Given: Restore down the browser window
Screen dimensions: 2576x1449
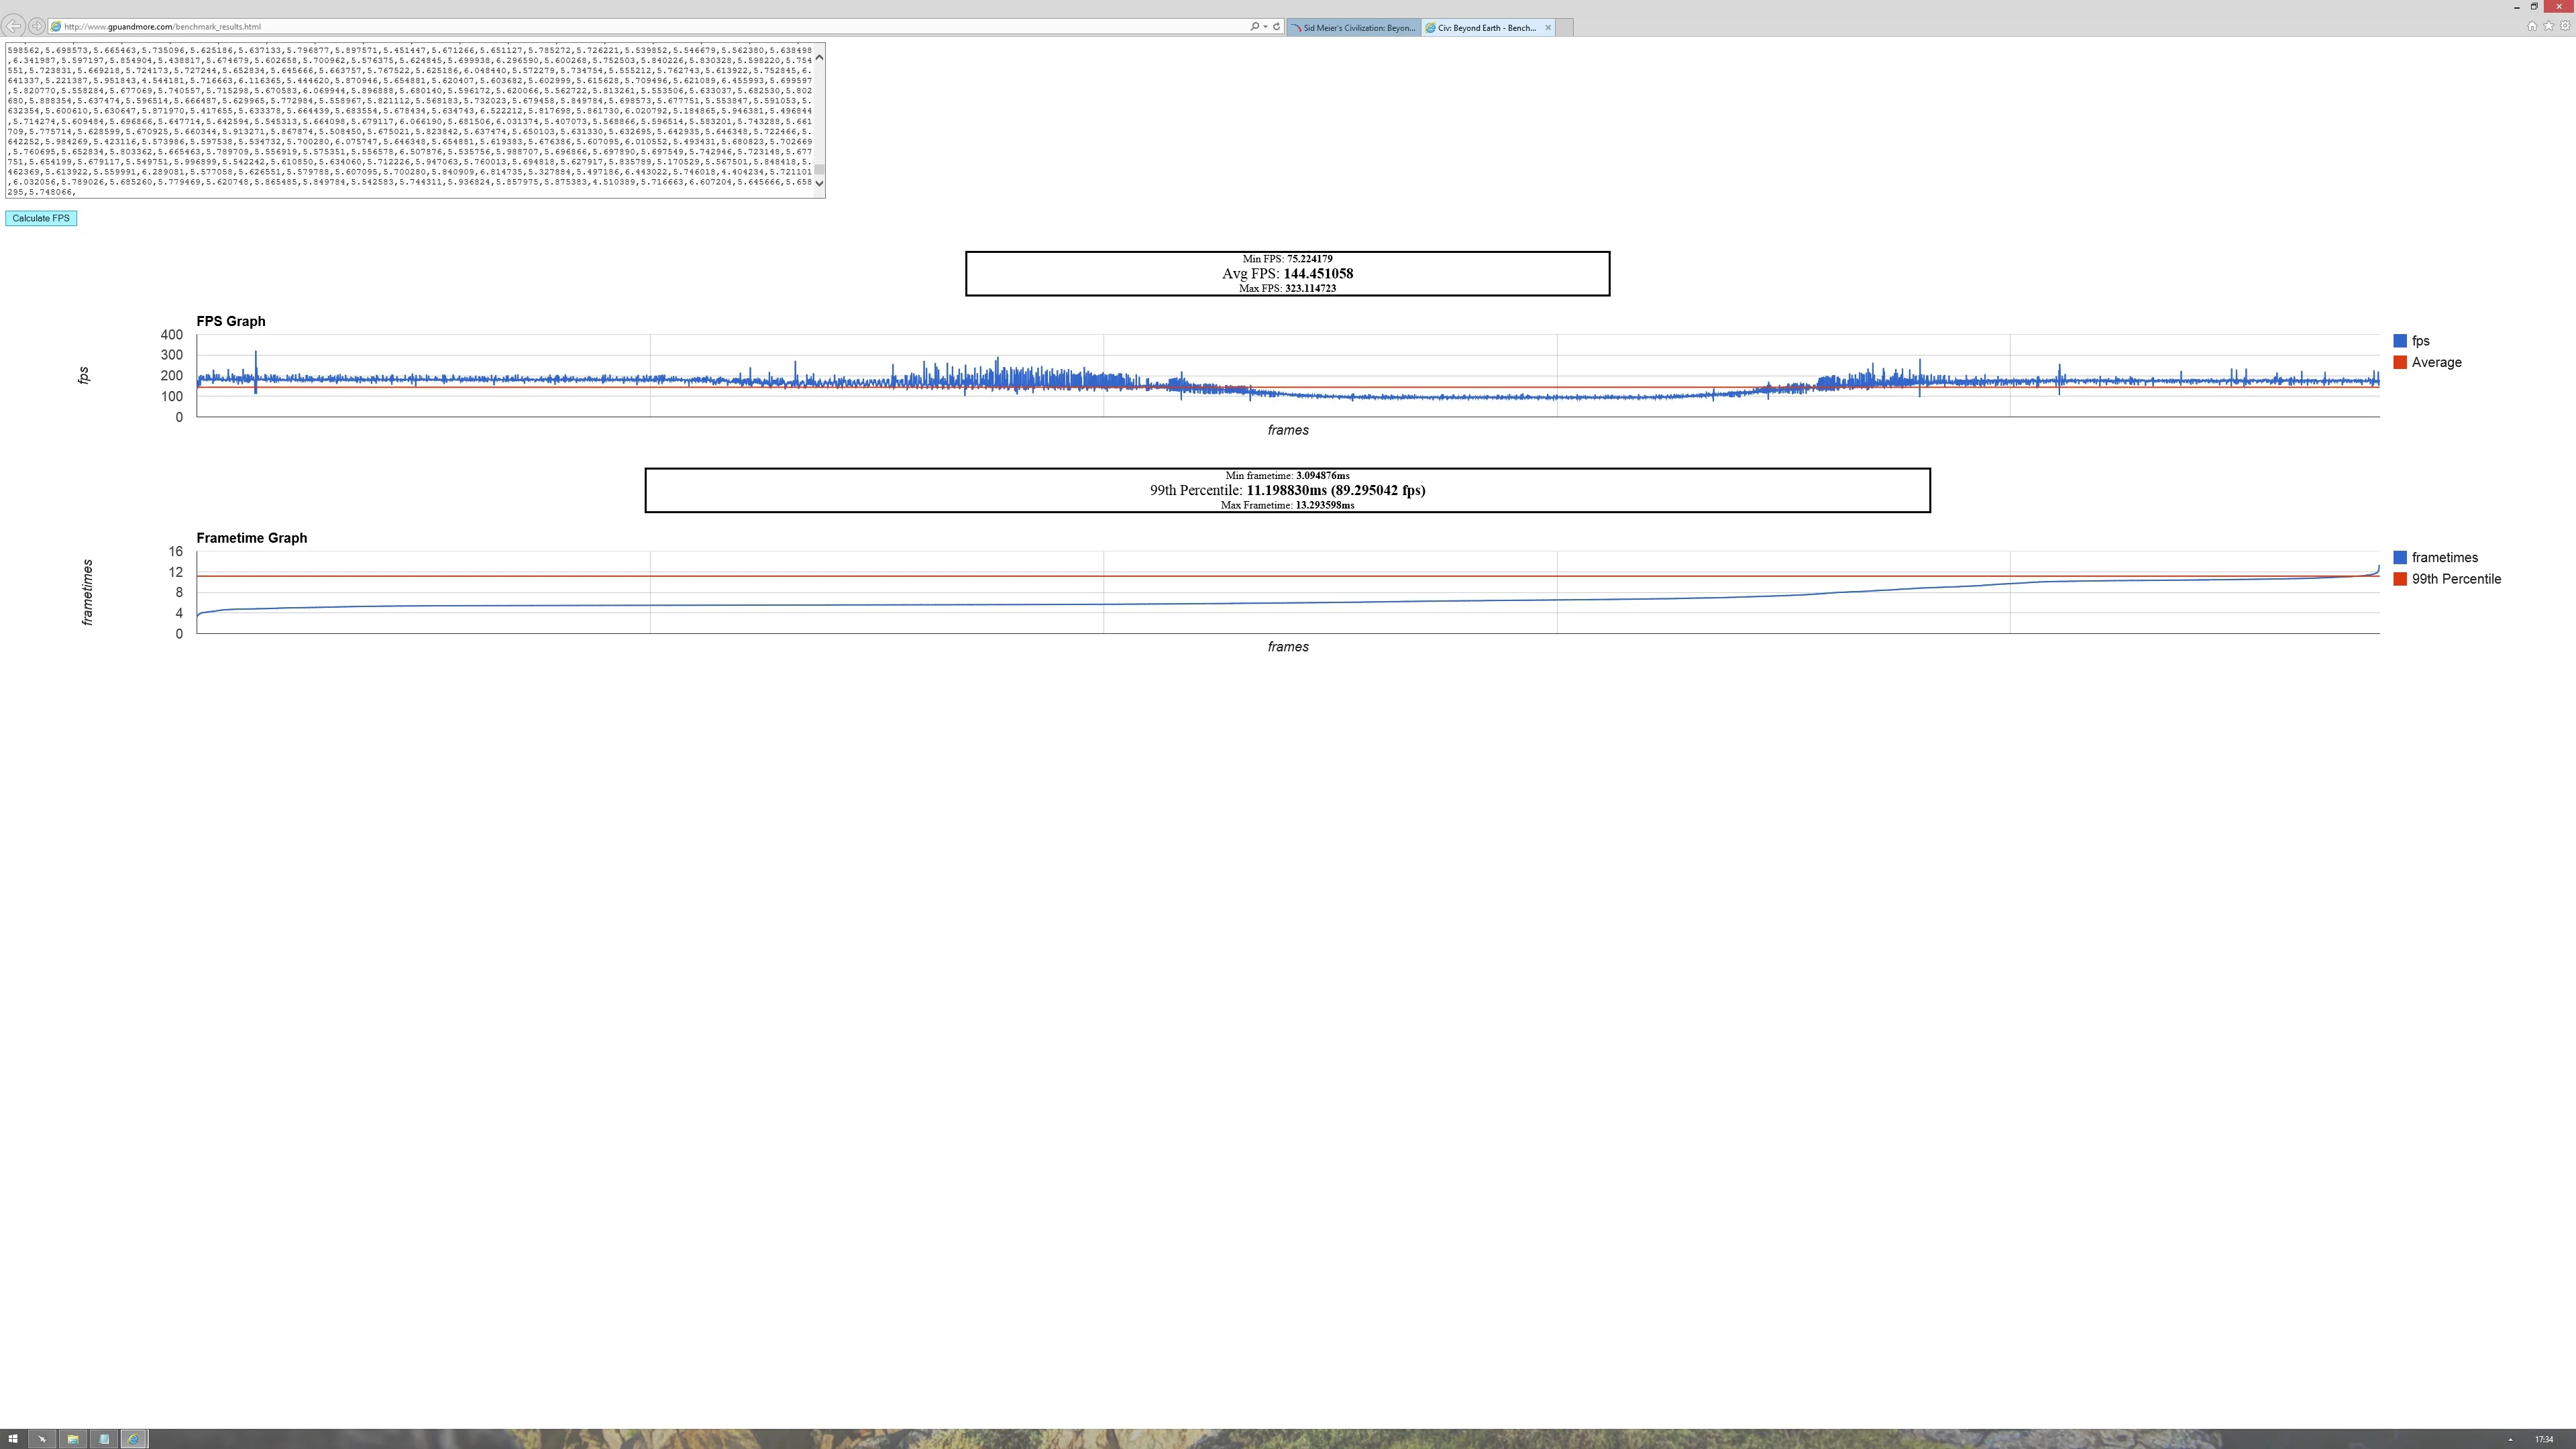Looking at the screenshot, I should [x=2534, y=6].
